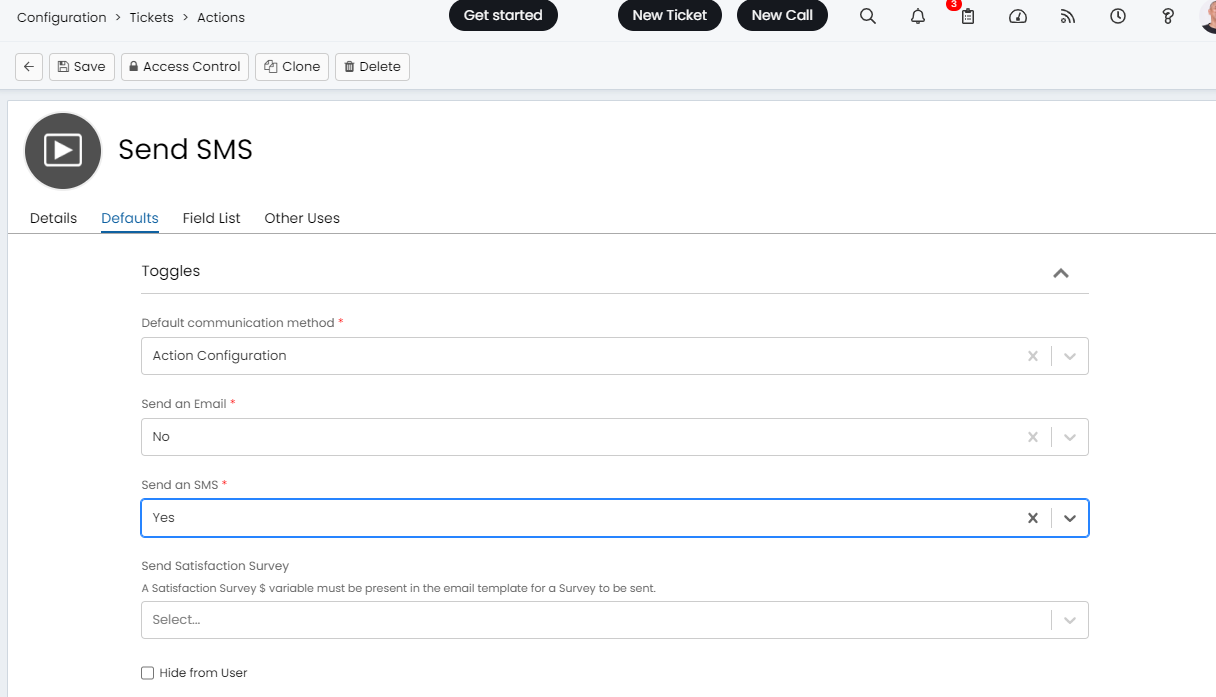Click the Send an Email field showing No
The width and height of the screenshot is (1216, 697).
click(x=614, y=437)
